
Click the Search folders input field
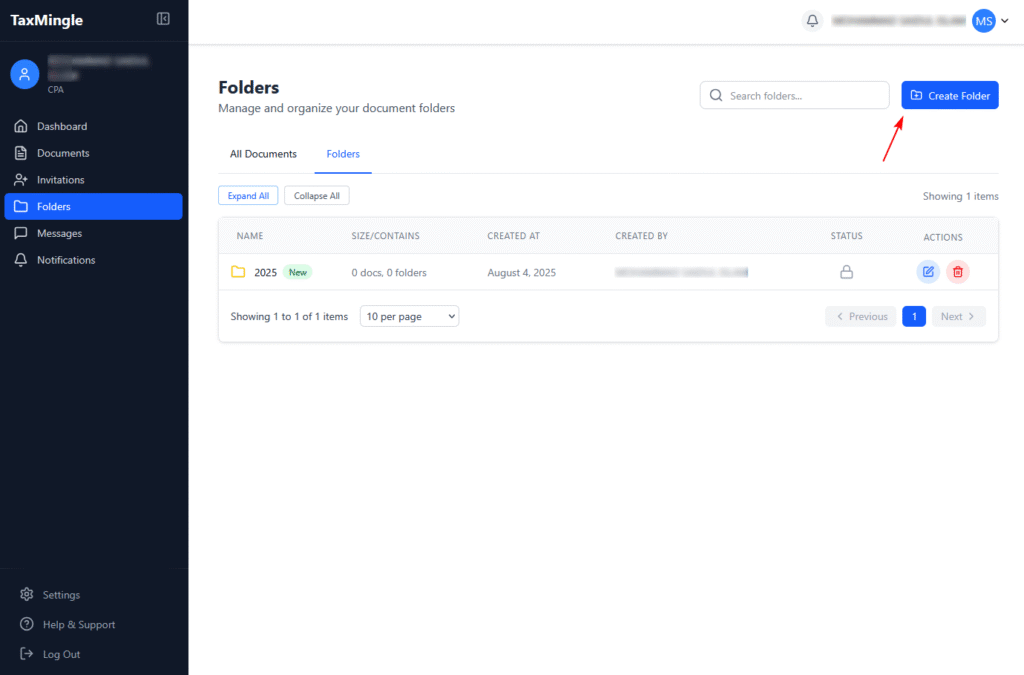click(794, 95)
